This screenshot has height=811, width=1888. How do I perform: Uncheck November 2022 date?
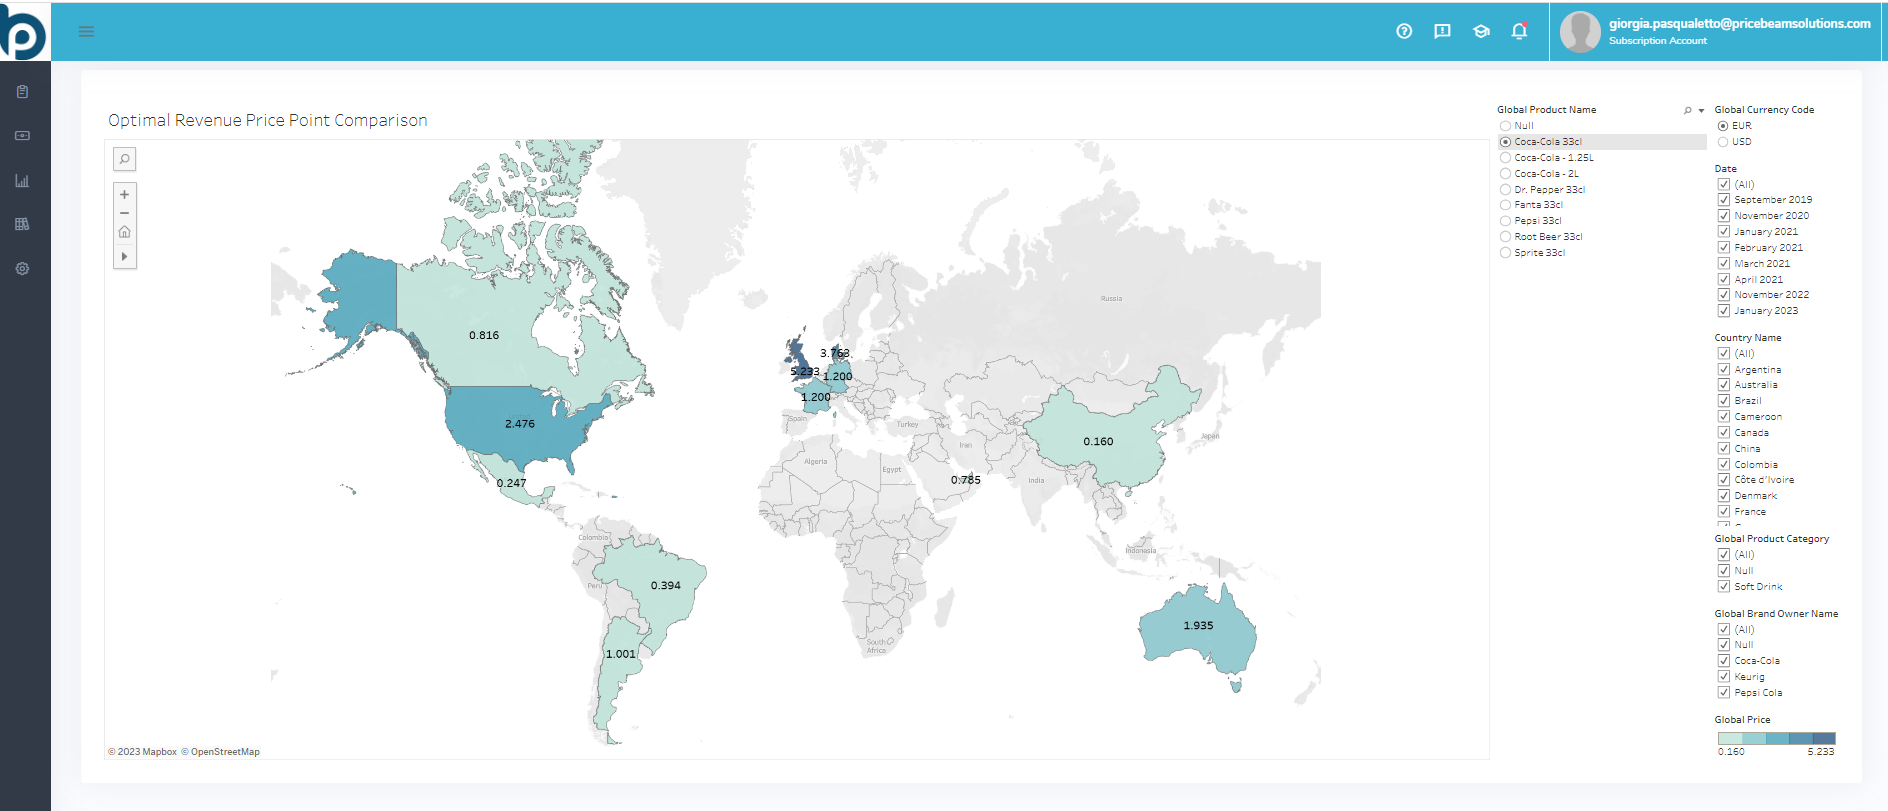(1724, 295)
